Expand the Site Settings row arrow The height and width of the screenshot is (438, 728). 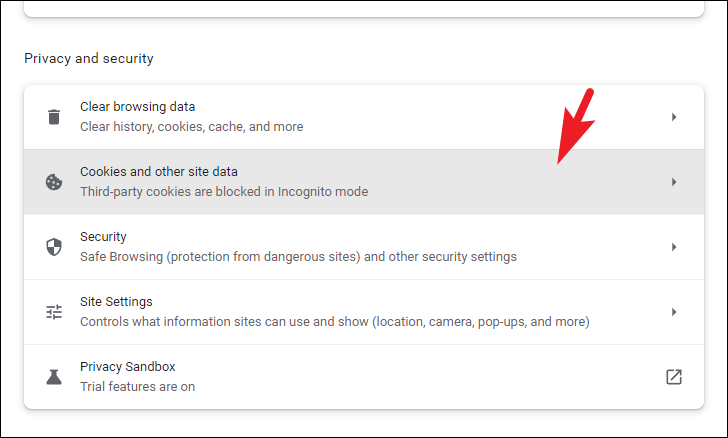[x=674, y=312]
